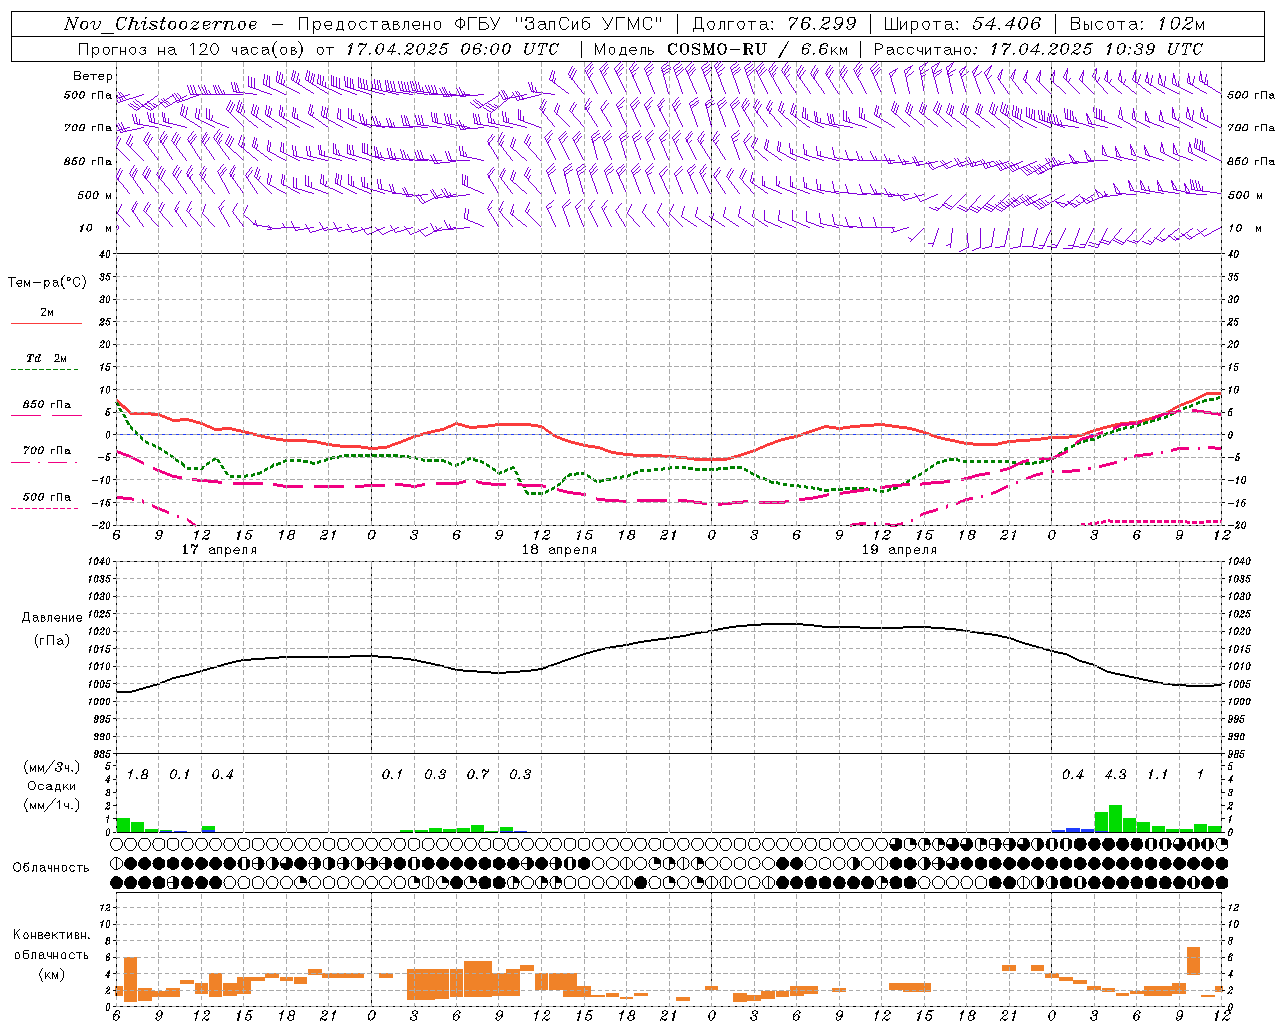This screenshot has height=1024, width=1280.
Task: Click the 'Тем-ра(°C)' temperature axis title
Action: tap(47, 283)
